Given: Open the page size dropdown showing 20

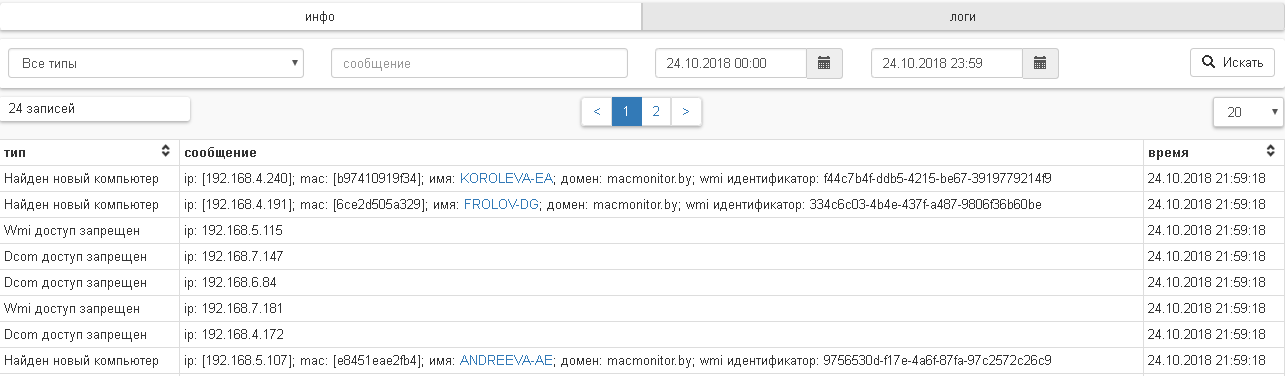Looking at the screenshot, I should [x=1248, y=113].
